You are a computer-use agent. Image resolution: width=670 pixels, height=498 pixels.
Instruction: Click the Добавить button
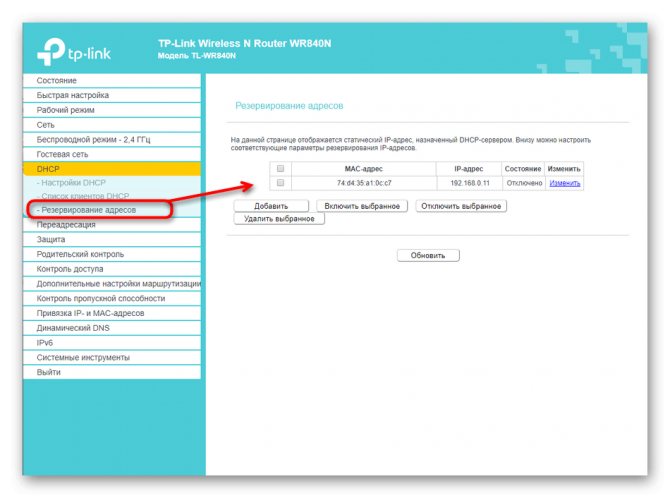coord(271,206)
